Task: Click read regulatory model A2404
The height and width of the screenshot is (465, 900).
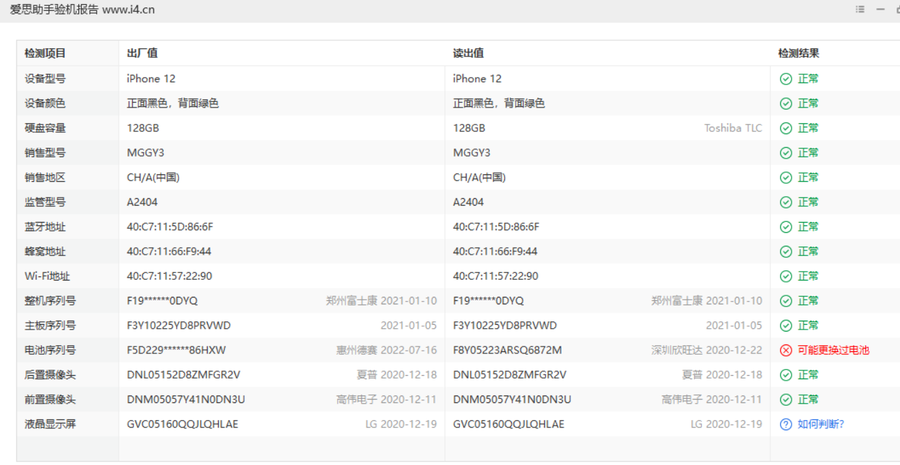Action: click(468, 202)
